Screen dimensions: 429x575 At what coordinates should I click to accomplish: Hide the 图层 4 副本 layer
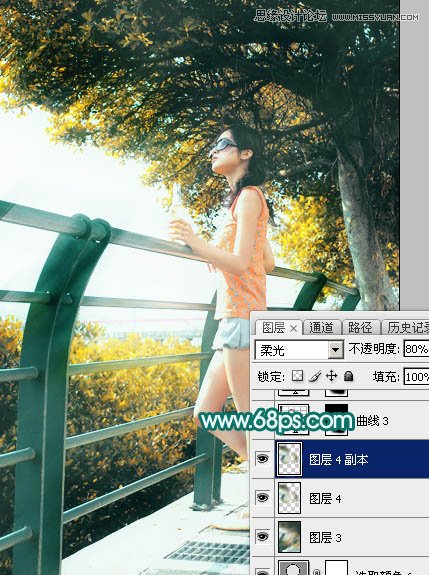262,459
